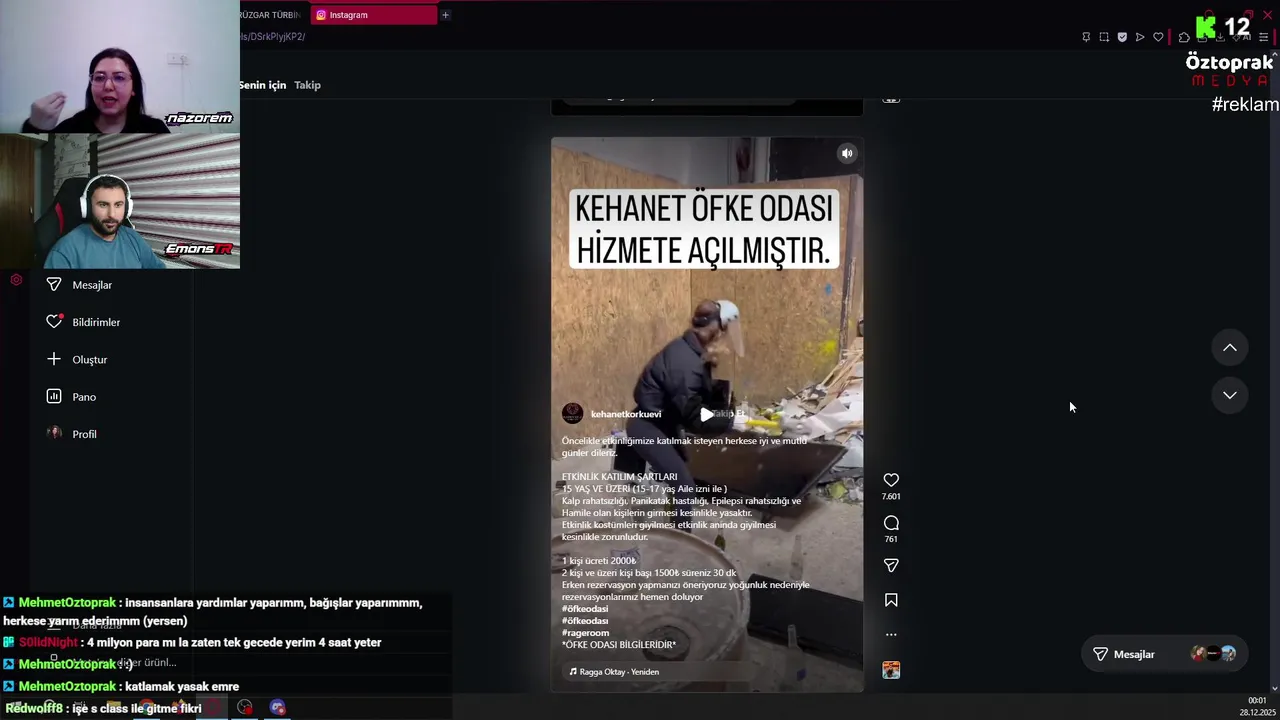Open the downloads icon in toolbar
The image size is (1280, 720).
pyautogui.click(x=1220, y=37)
